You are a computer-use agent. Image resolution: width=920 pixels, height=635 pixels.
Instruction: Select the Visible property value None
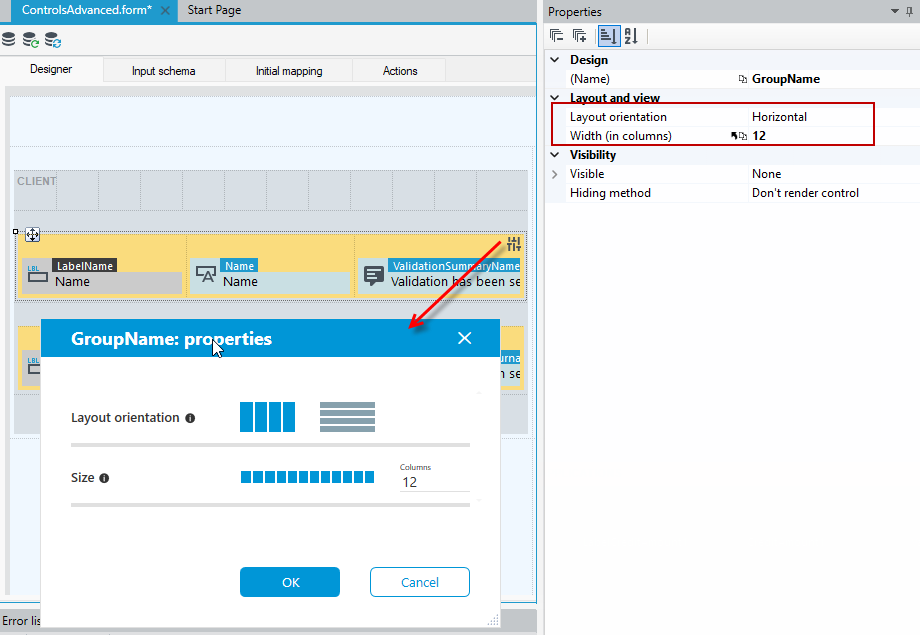click(x=766, y=174)
